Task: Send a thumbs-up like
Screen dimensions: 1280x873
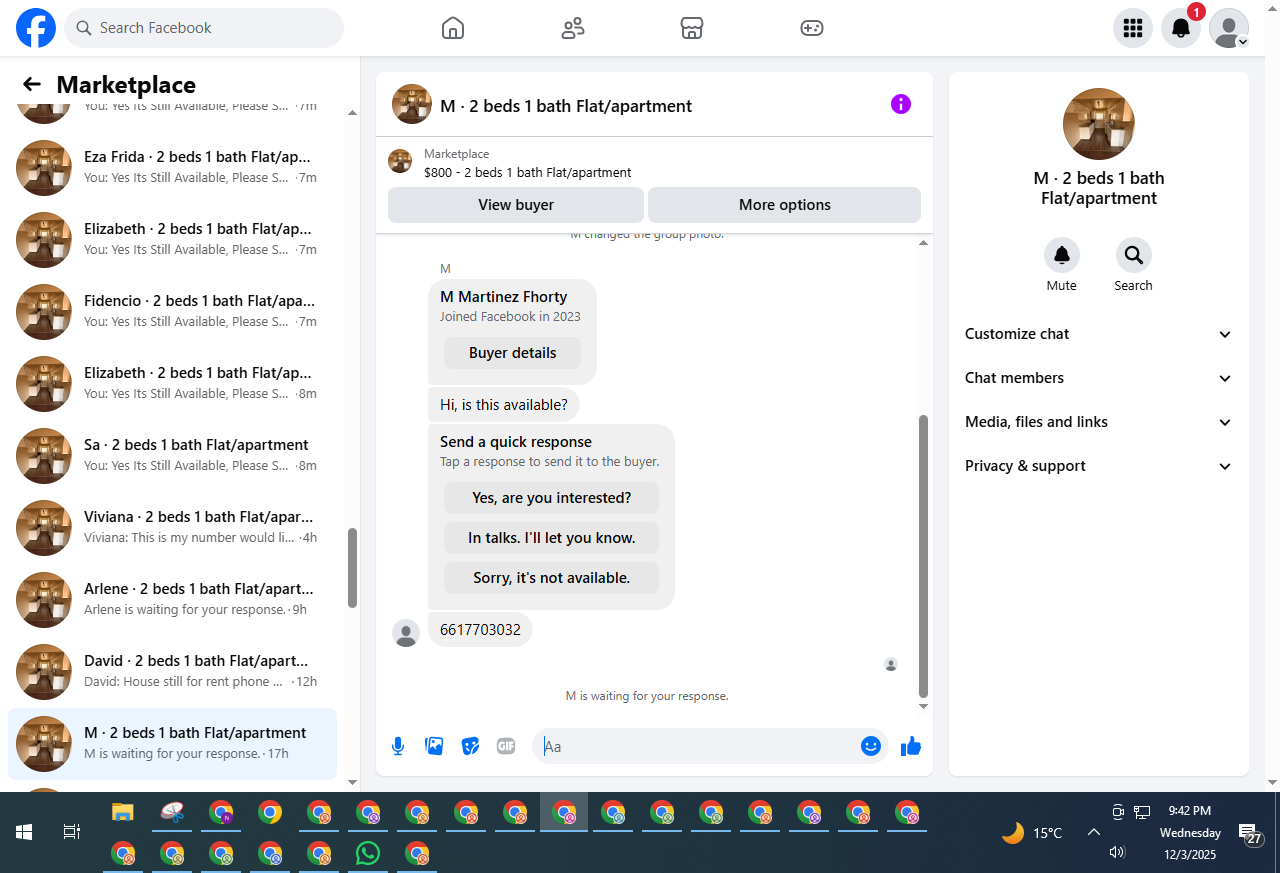Action: (x=911, y=746)
